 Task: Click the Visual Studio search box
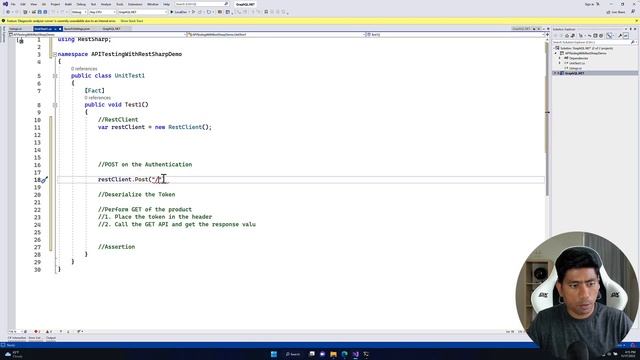tap(202, 4)
